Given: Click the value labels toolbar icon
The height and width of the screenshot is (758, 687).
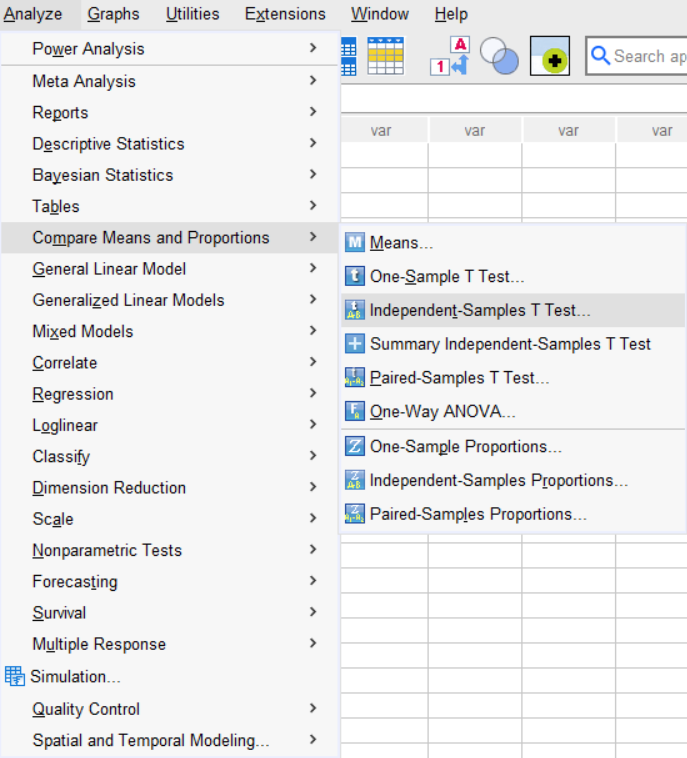Looking at the screenshot, I should 451,56.
